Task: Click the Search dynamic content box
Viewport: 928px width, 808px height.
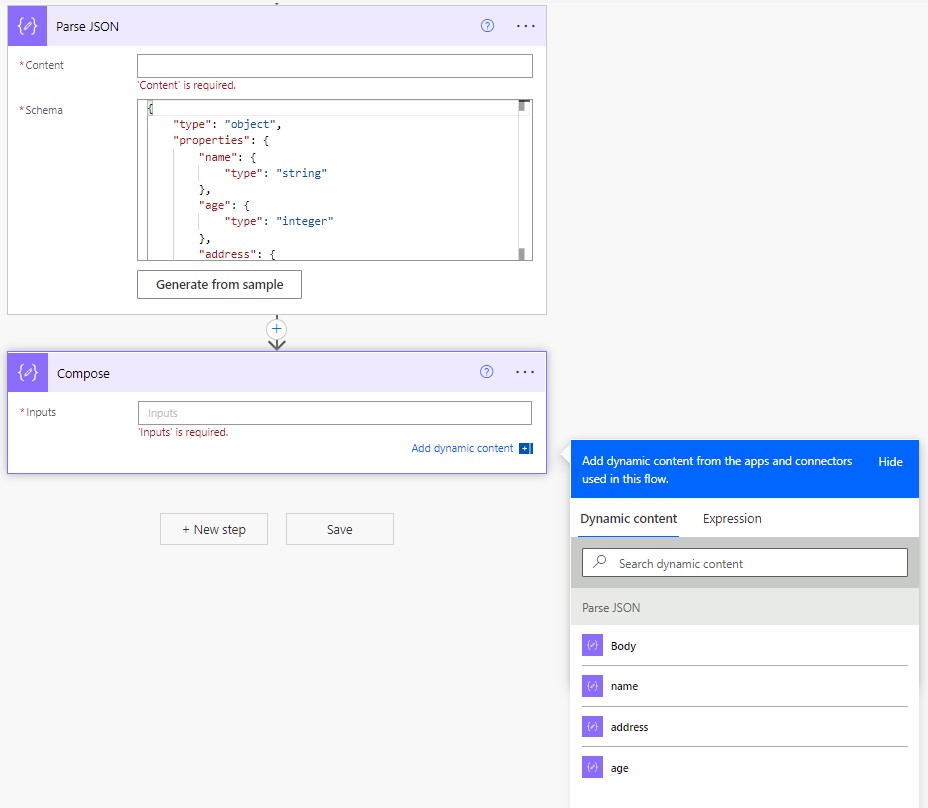Action: [x=745, y=562]
